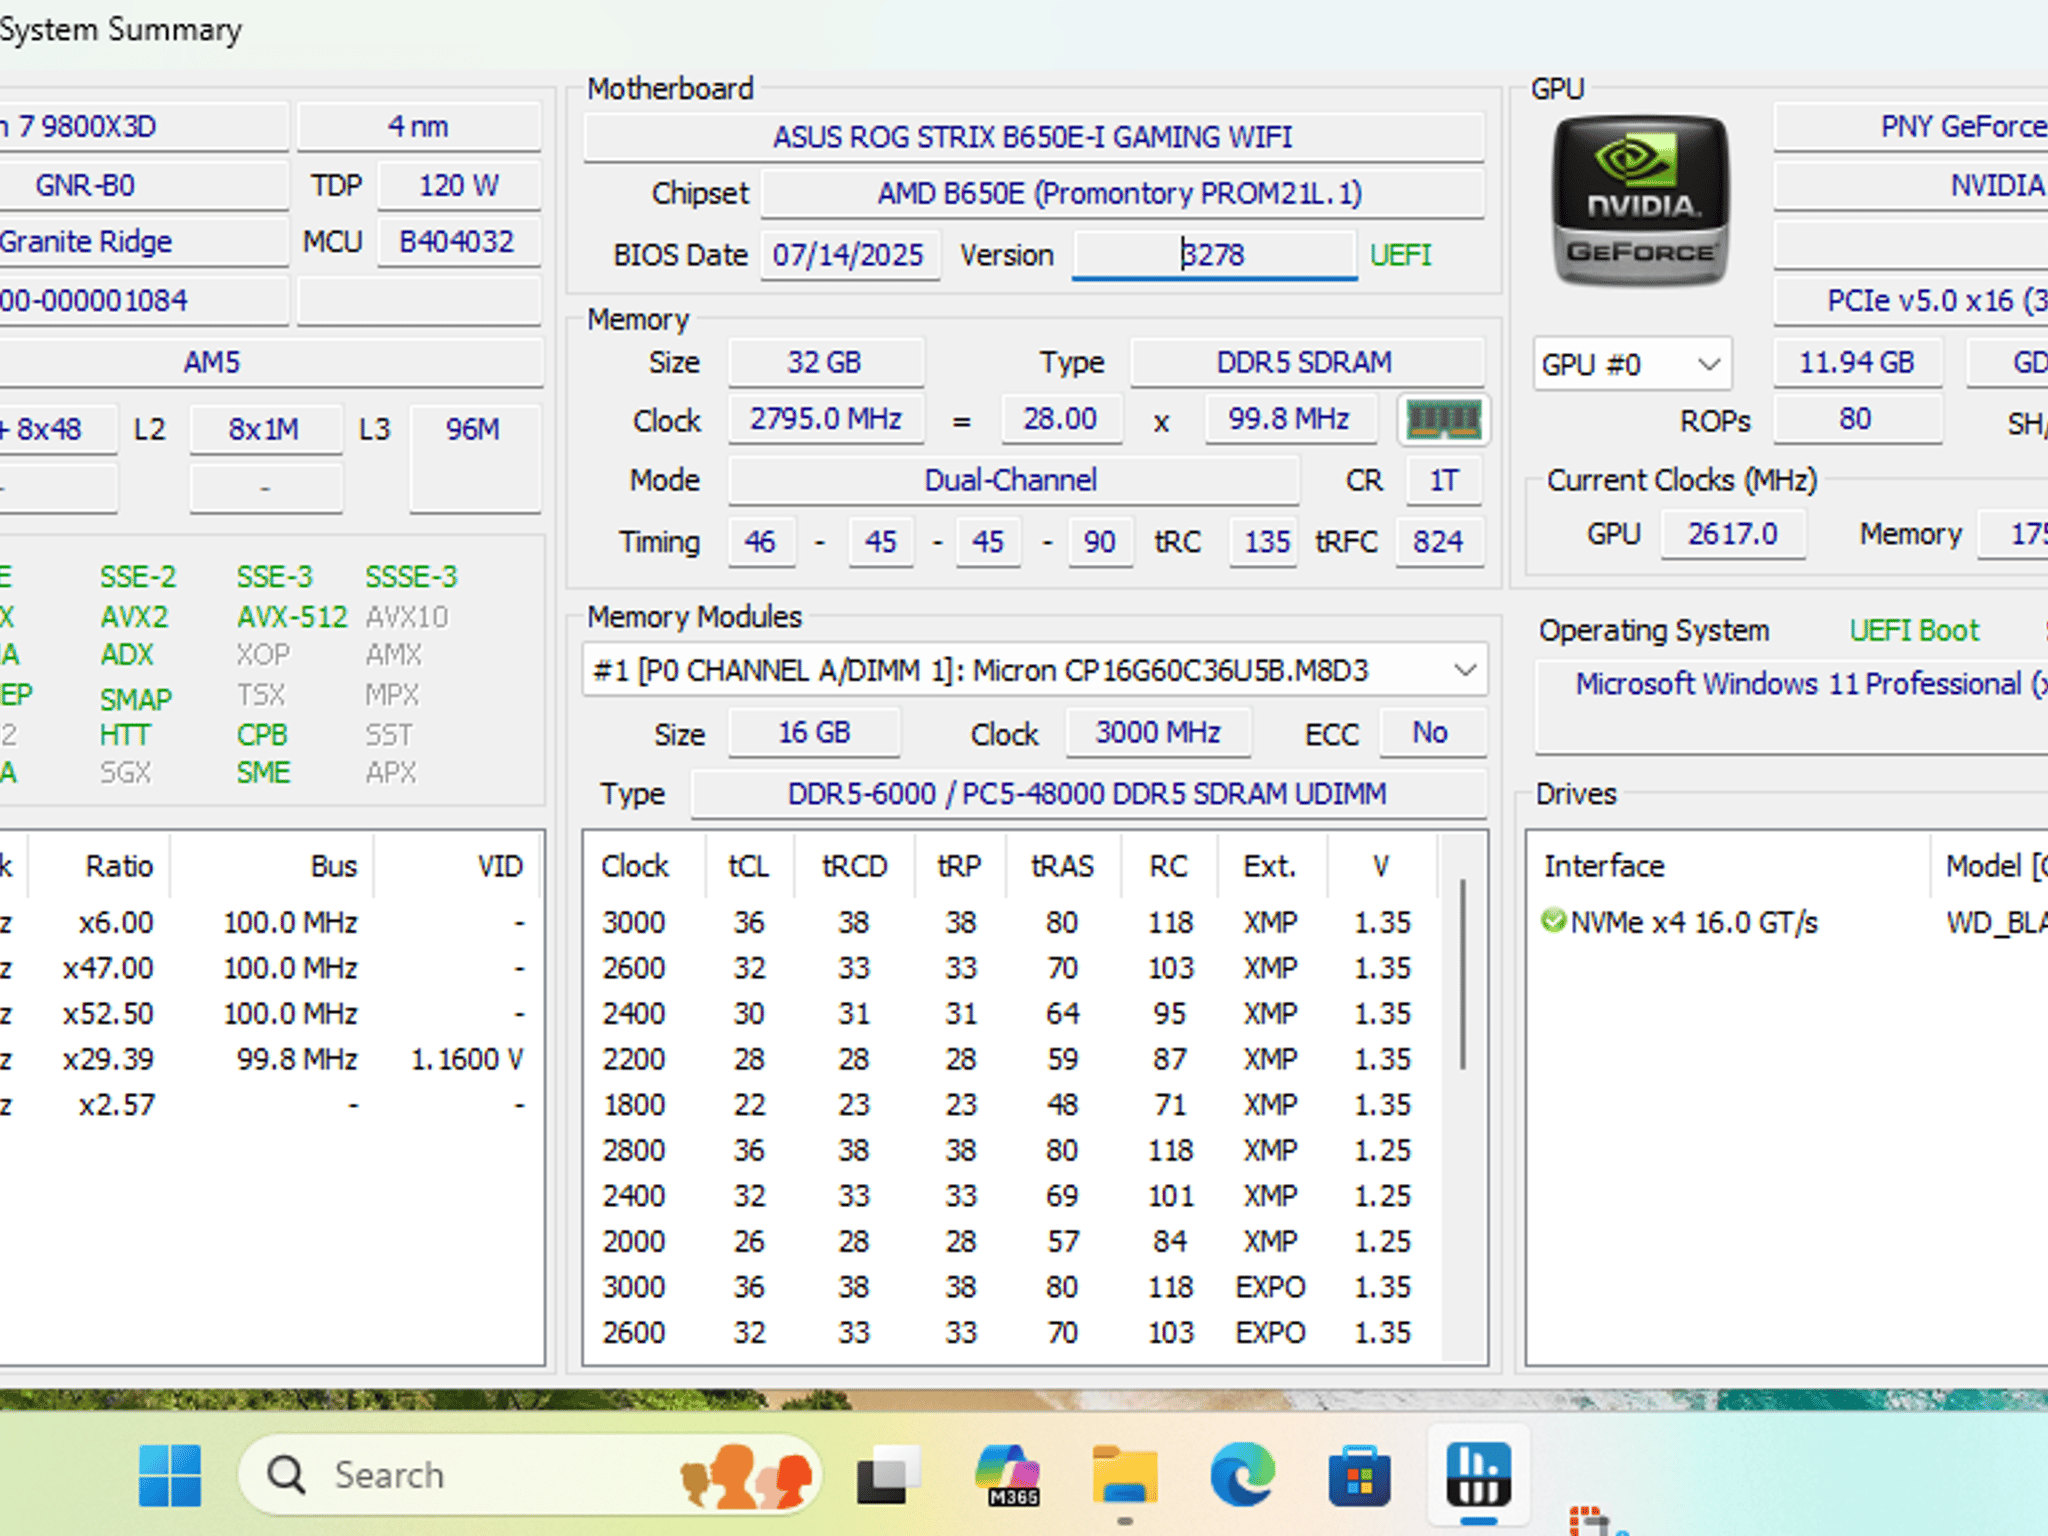The width and height of the screenshot is (2048, 1536).
Task: Click the NVIDIA GeForce logo image
Action: tap(1640, 201)
